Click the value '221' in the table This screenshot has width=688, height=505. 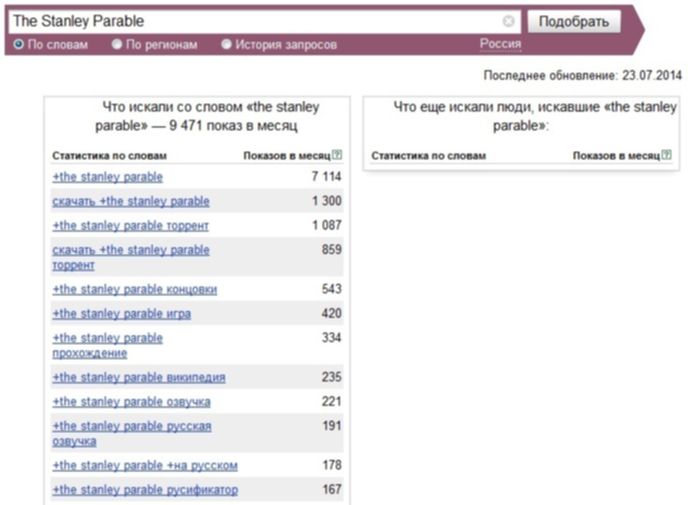tap(332, 401)
